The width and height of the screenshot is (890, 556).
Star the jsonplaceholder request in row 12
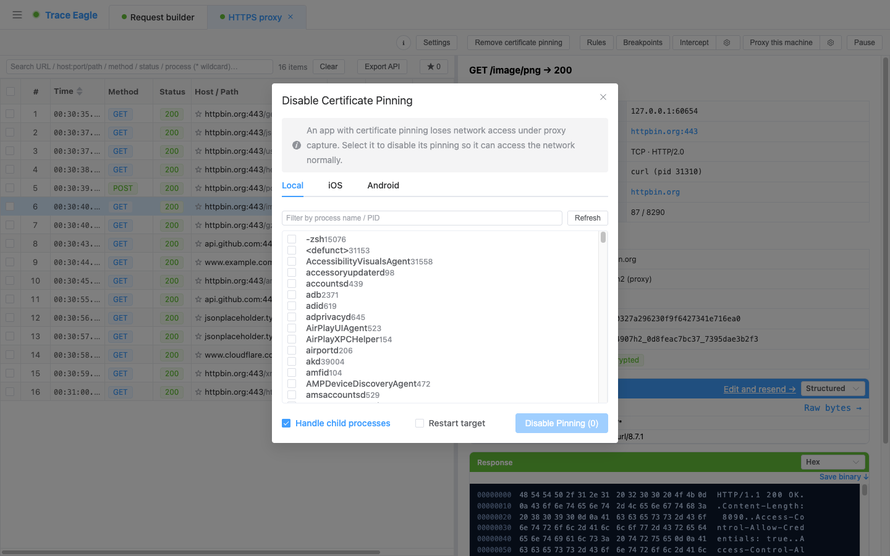point(198,318)
